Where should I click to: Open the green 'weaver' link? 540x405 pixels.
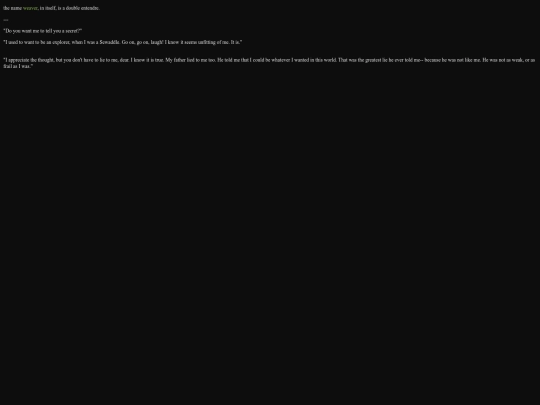pyautogui.click(x=30, y=8)
